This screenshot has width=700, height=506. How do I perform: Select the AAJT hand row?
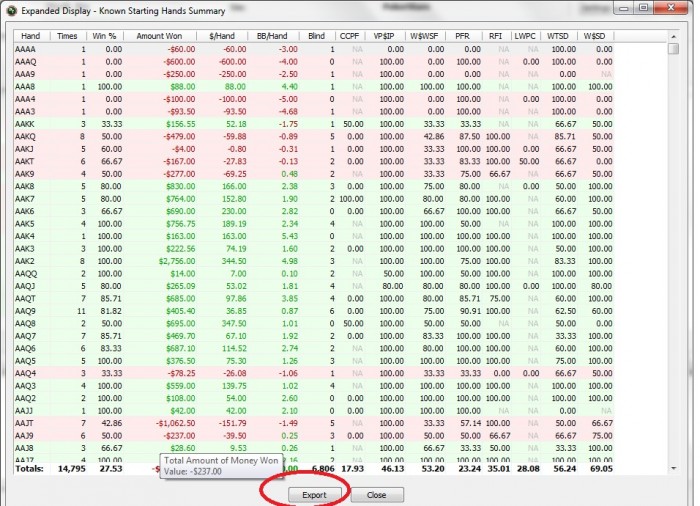tap(314, 423)
